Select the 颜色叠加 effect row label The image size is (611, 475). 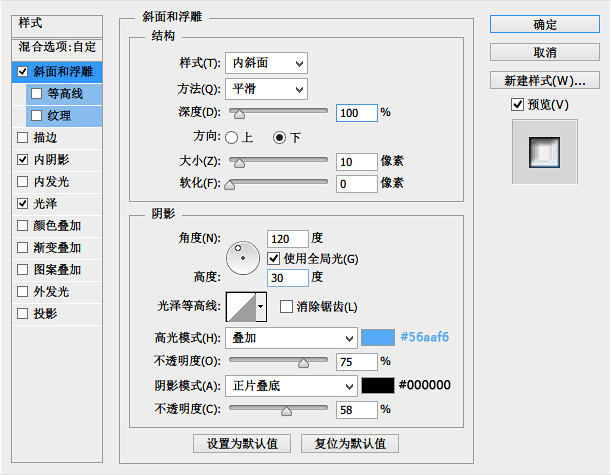[x=57, y=226]
